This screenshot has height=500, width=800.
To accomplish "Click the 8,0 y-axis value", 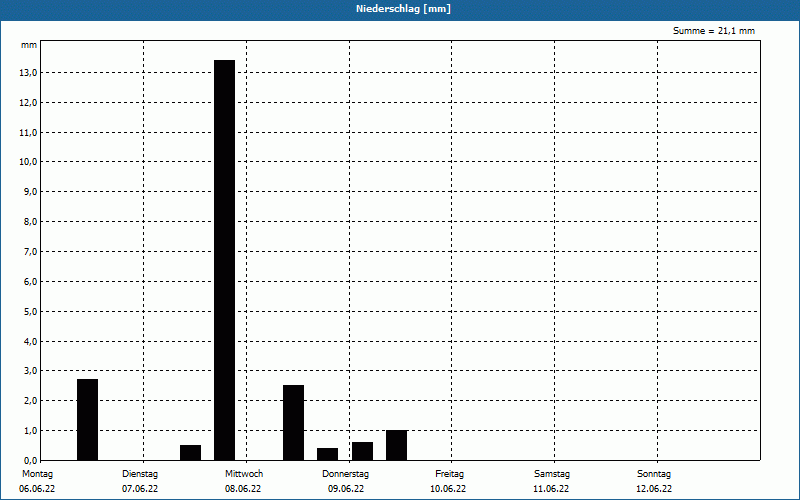I will click(30, 222).
